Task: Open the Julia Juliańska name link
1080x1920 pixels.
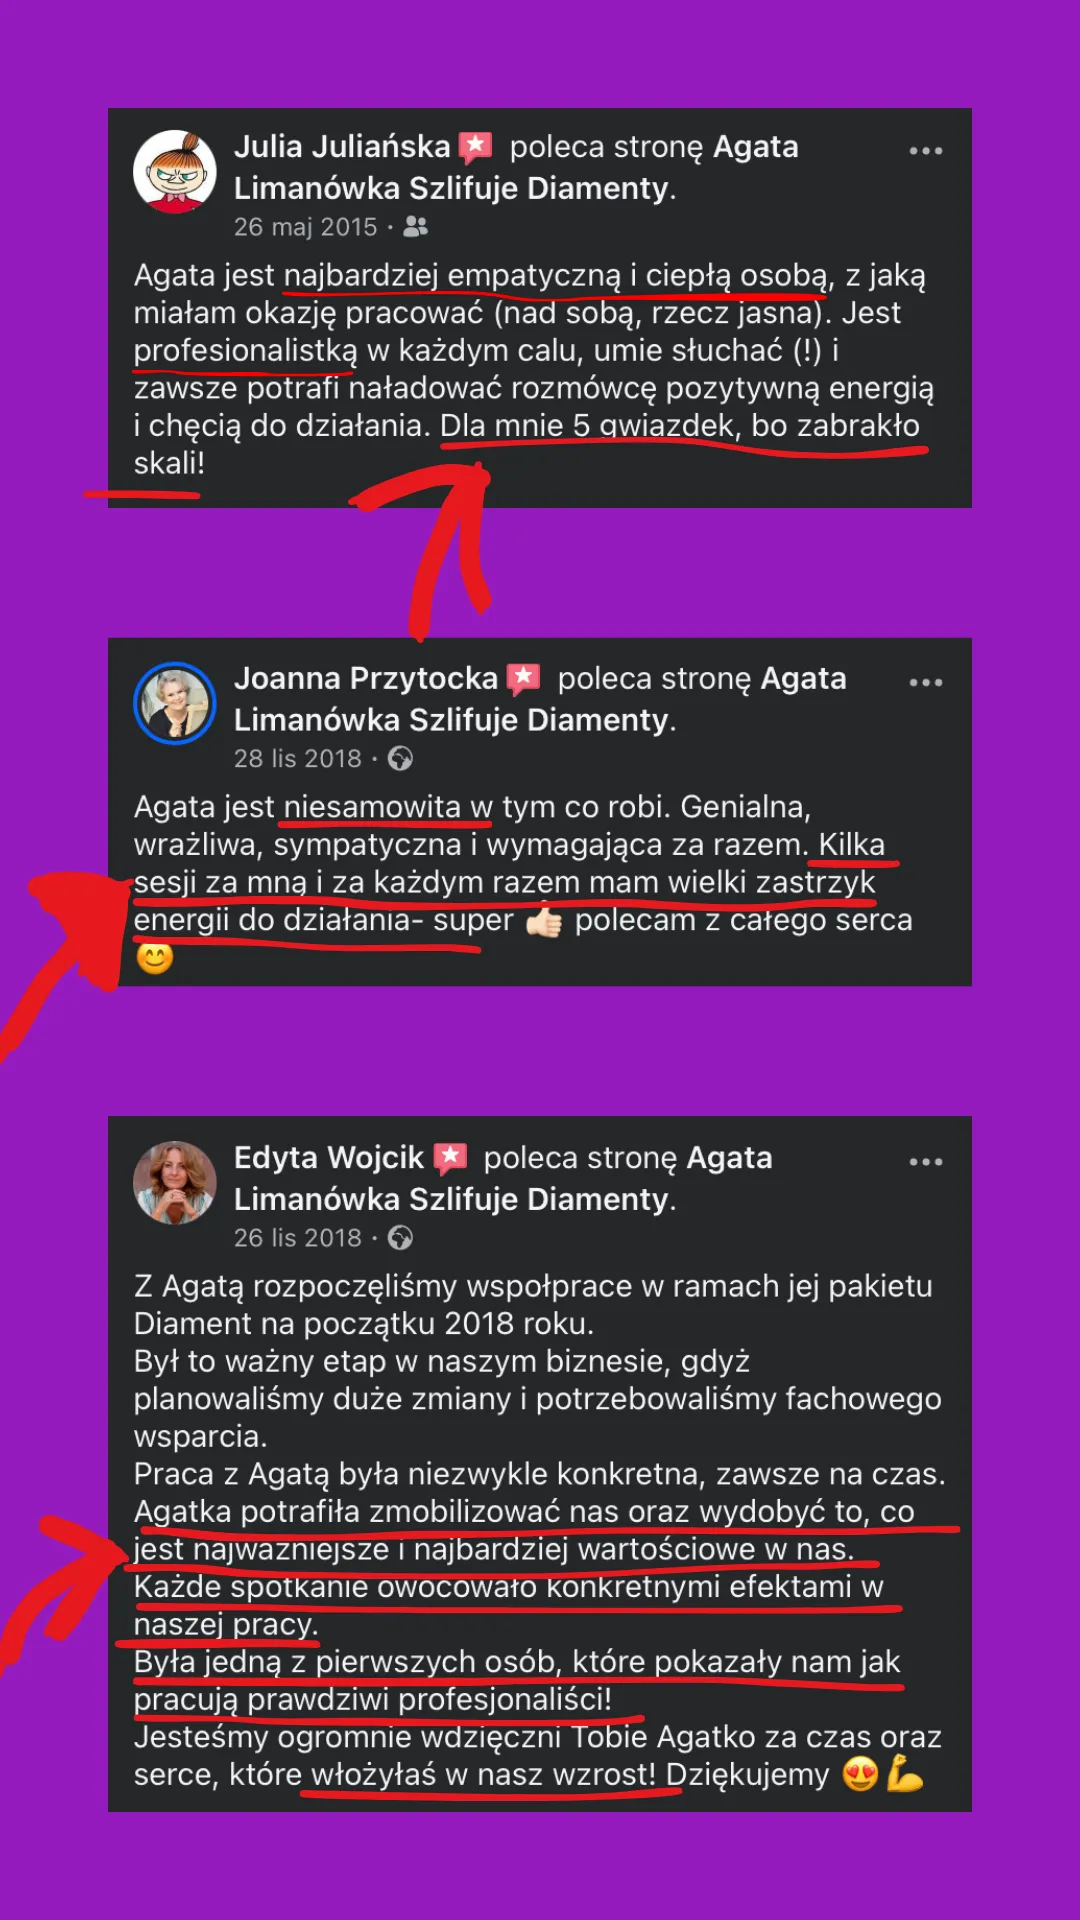Action: pyautogui.click(x=342, y=147)
